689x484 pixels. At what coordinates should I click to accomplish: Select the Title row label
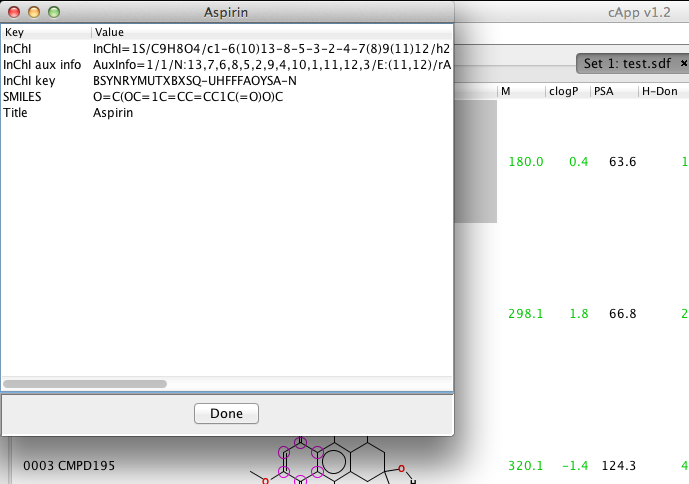tap(15, 113)
